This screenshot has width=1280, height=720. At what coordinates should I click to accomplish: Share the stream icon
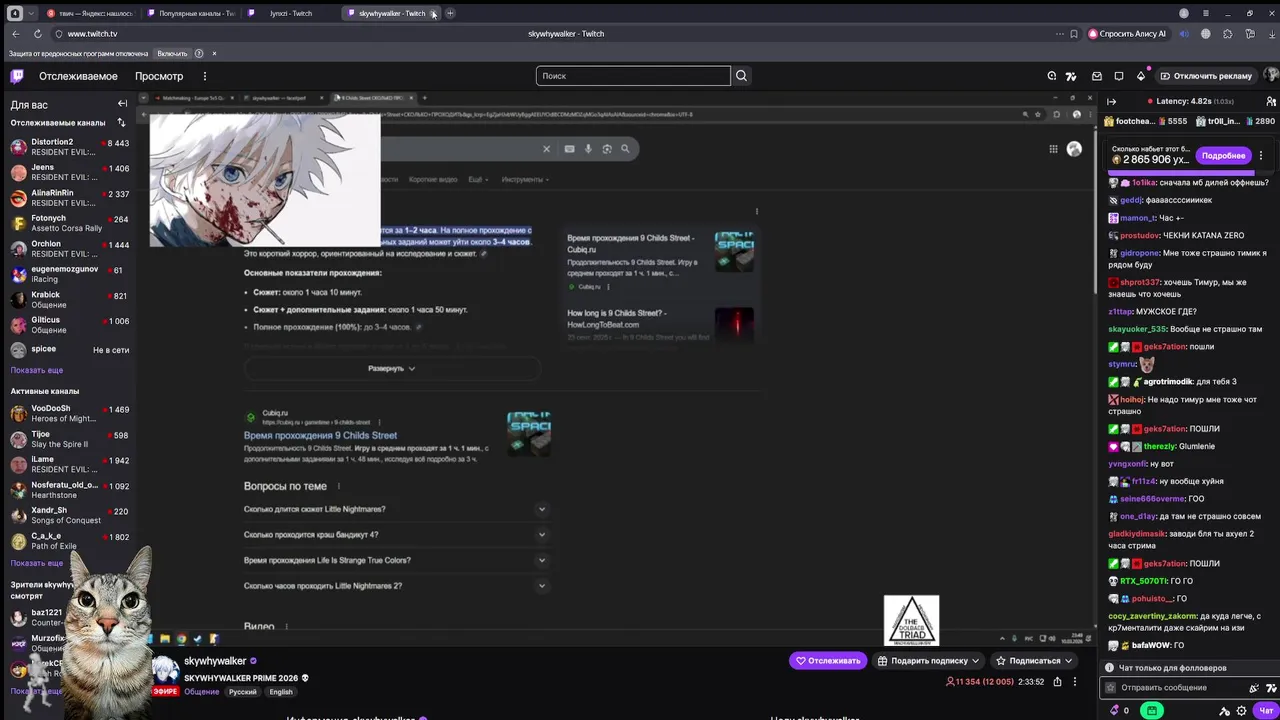tap(1055, 682)
